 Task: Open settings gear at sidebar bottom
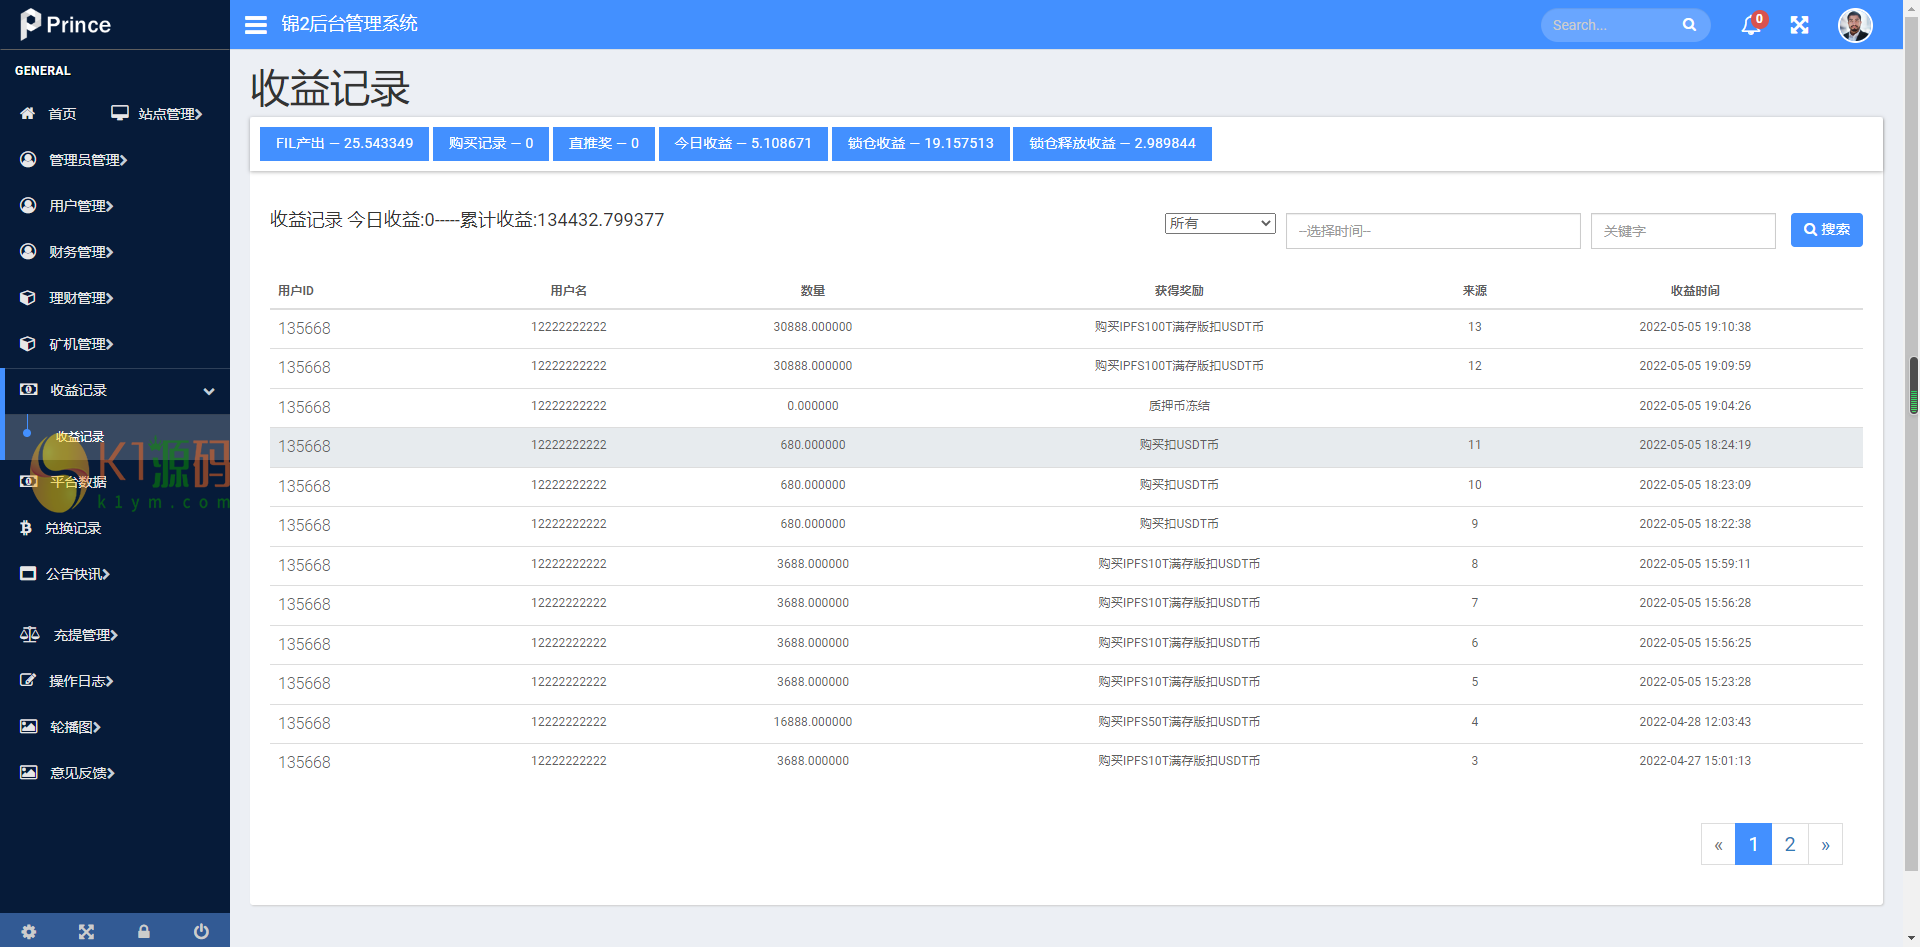29,931
